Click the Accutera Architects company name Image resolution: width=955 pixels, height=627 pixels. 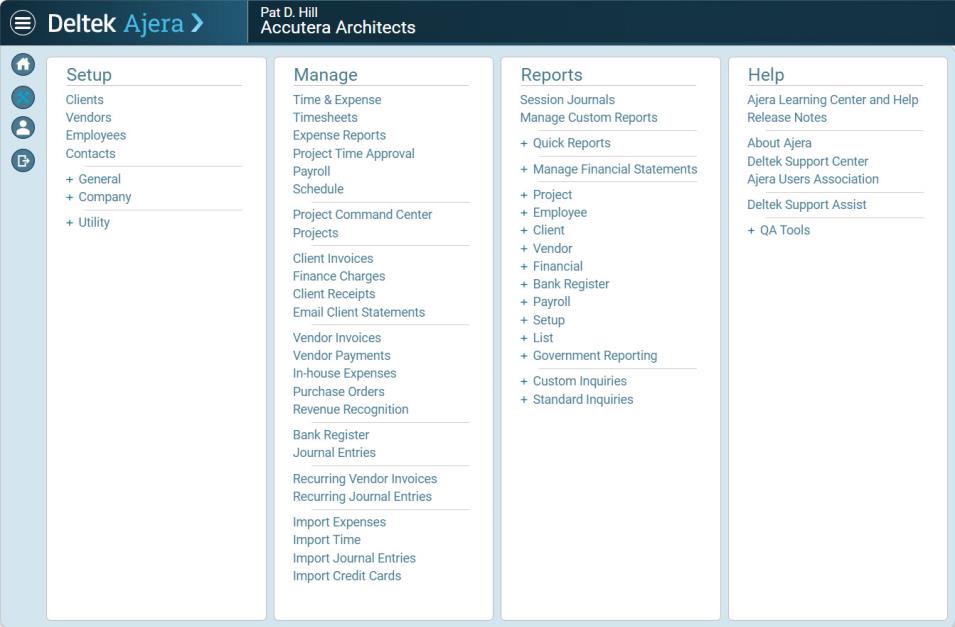[x=337, y=28]
